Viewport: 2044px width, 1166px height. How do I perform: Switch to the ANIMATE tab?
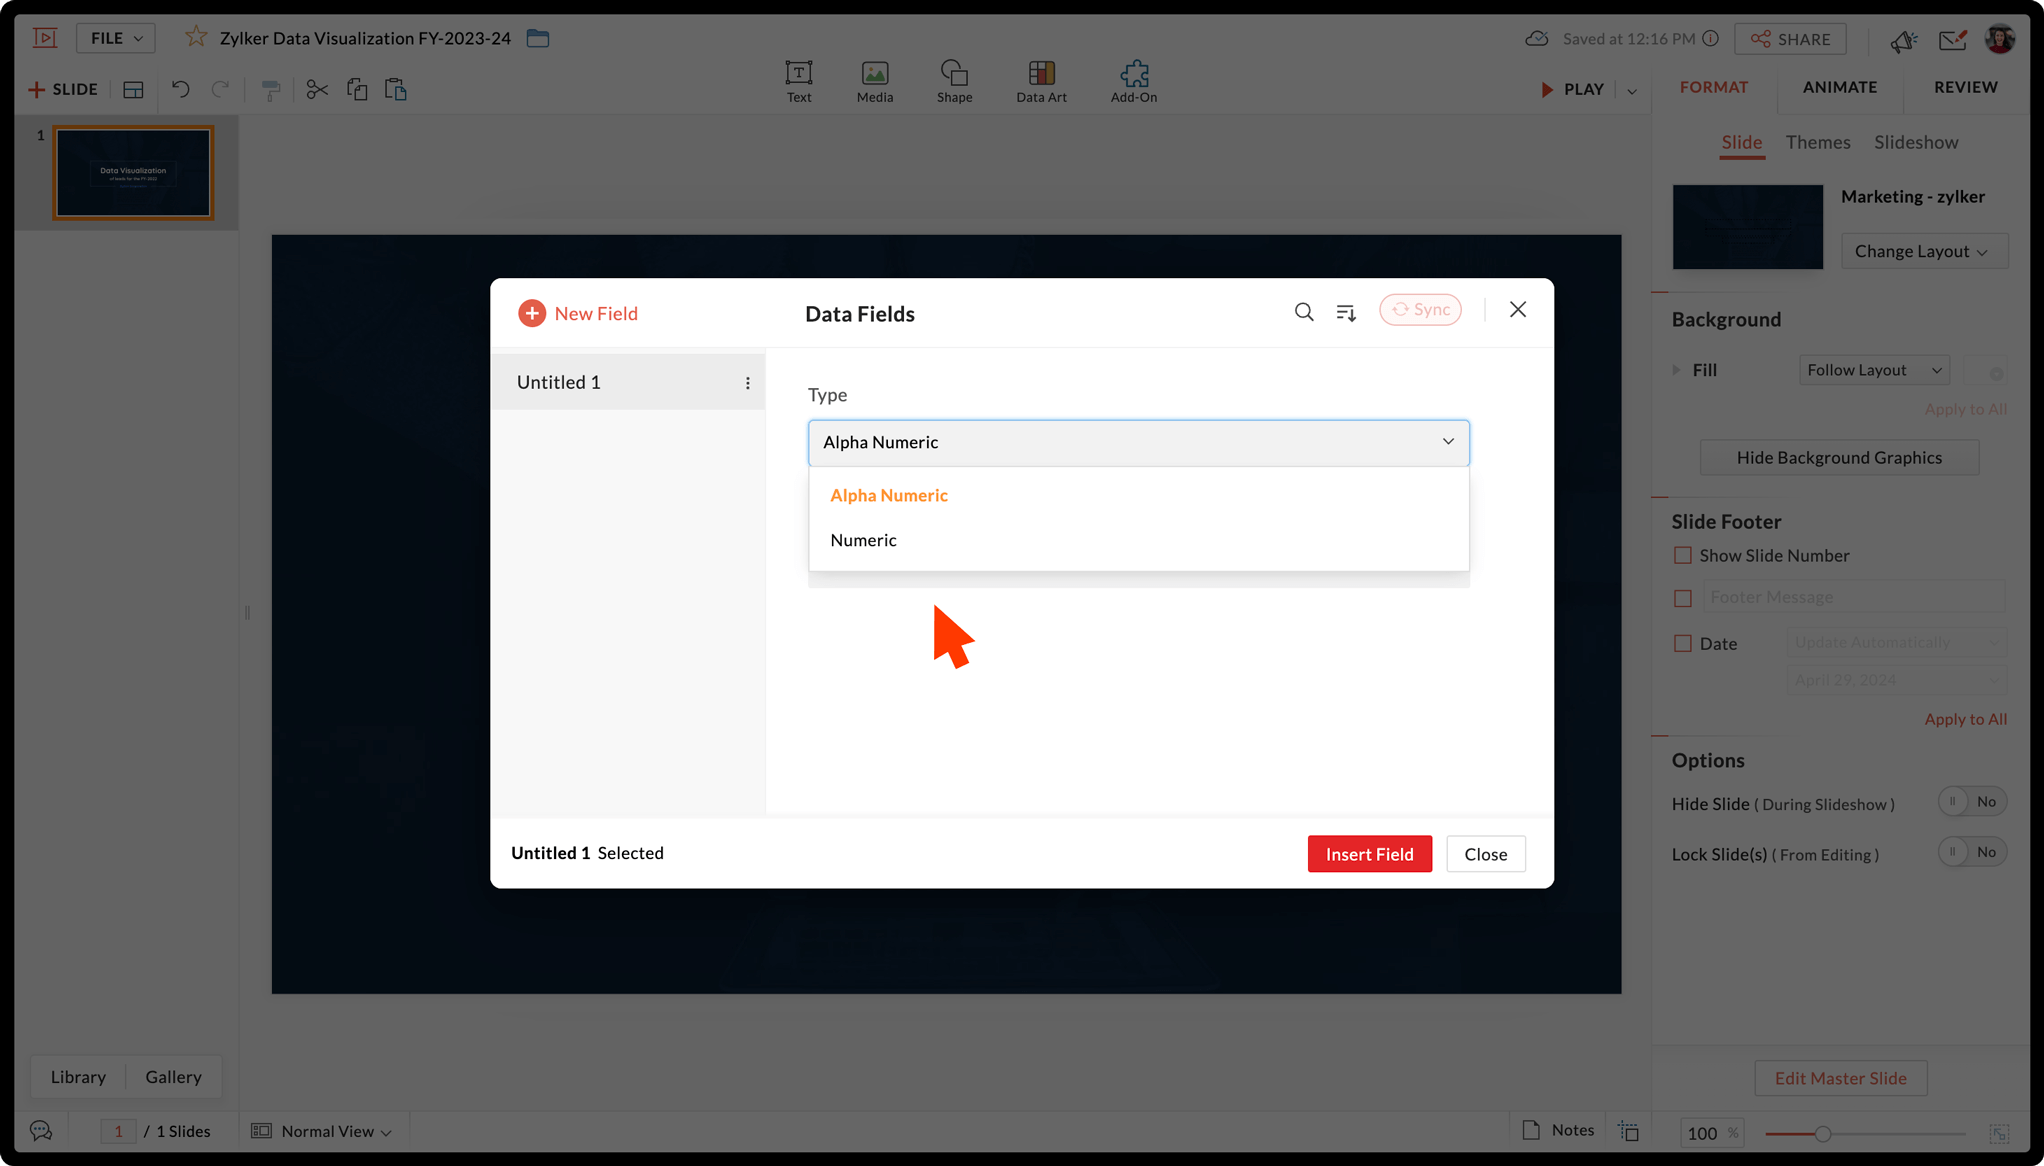tap(1839, 87)
